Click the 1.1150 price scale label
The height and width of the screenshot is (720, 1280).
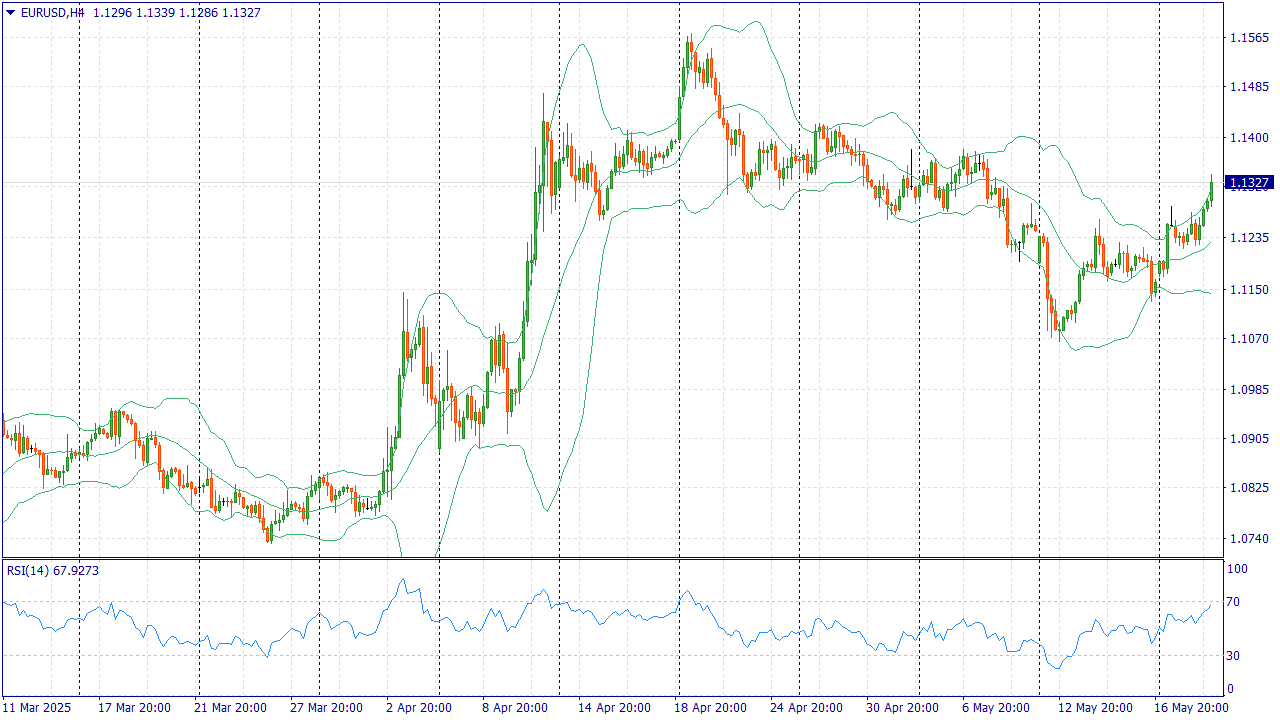[x=1248, y=289]
